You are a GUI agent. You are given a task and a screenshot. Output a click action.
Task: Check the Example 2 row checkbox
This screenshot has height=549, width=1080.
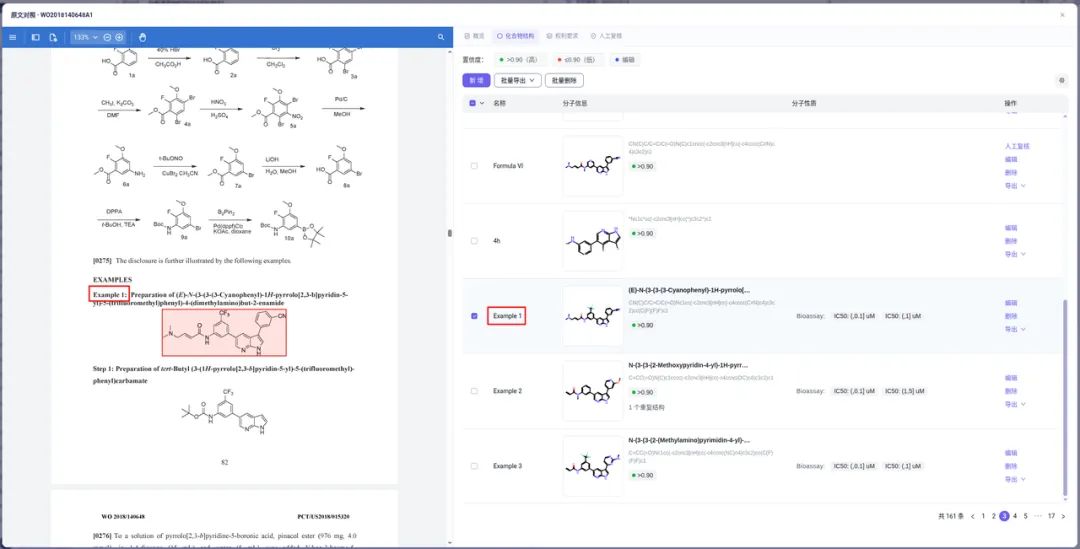[474, 391]
